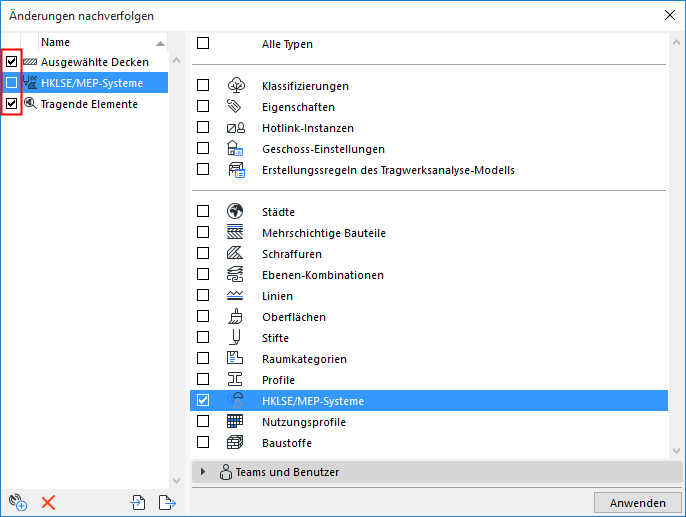Check the Nutzungsprofile checkbox
The image size is (686, 517).
[203, 421]
